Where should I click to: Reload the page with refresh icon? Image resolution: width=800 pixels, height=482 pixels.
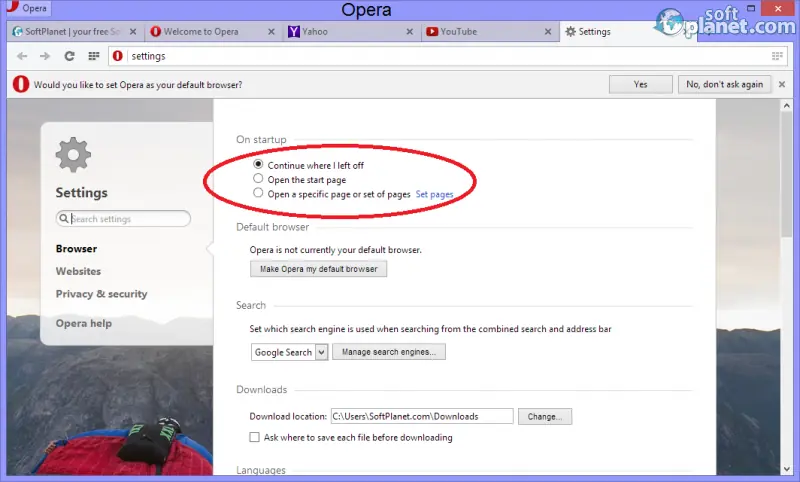(69, 56)
